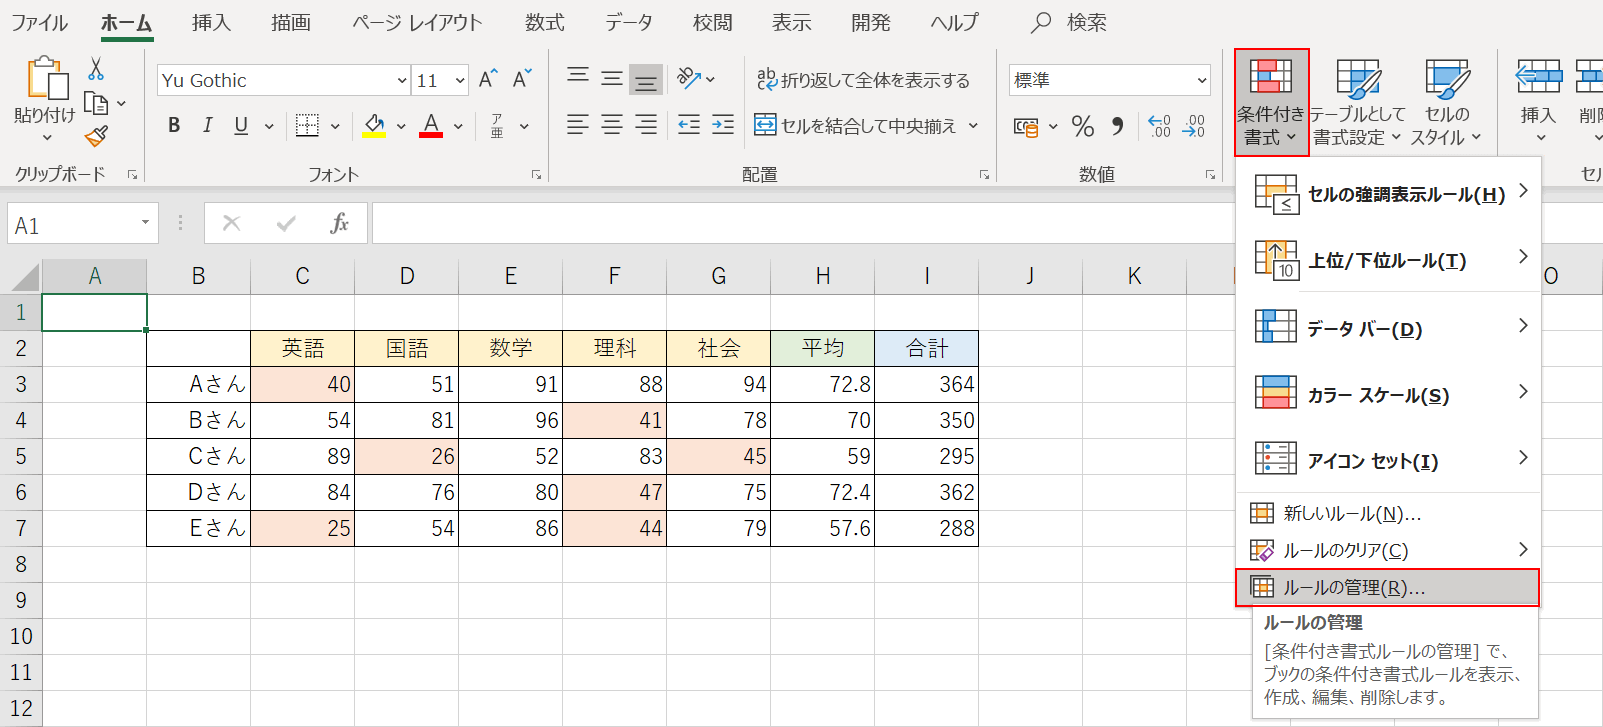Click the Paste (貼り付け) clipboard icon
1603x727 pixels.
coord(46,78)
